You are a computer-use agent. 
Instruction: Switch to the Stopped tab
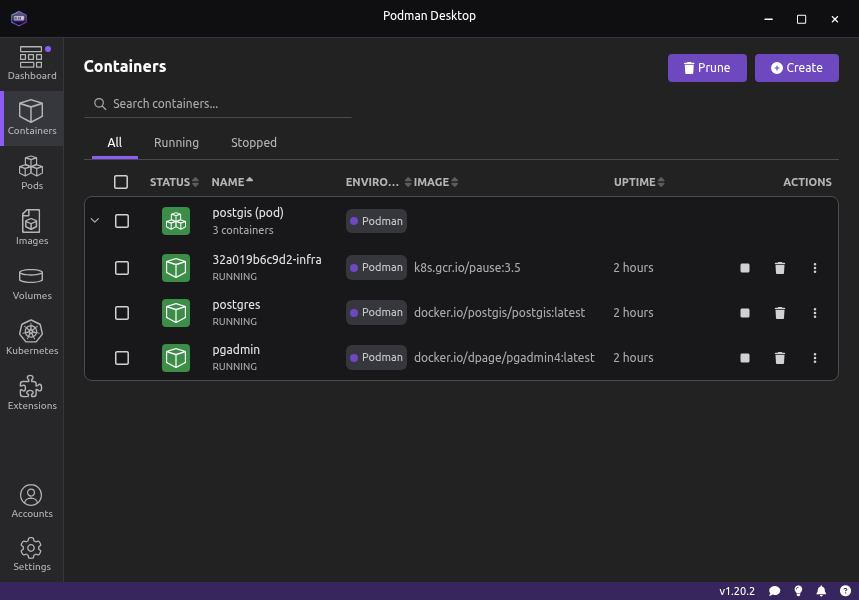(254, 143)
